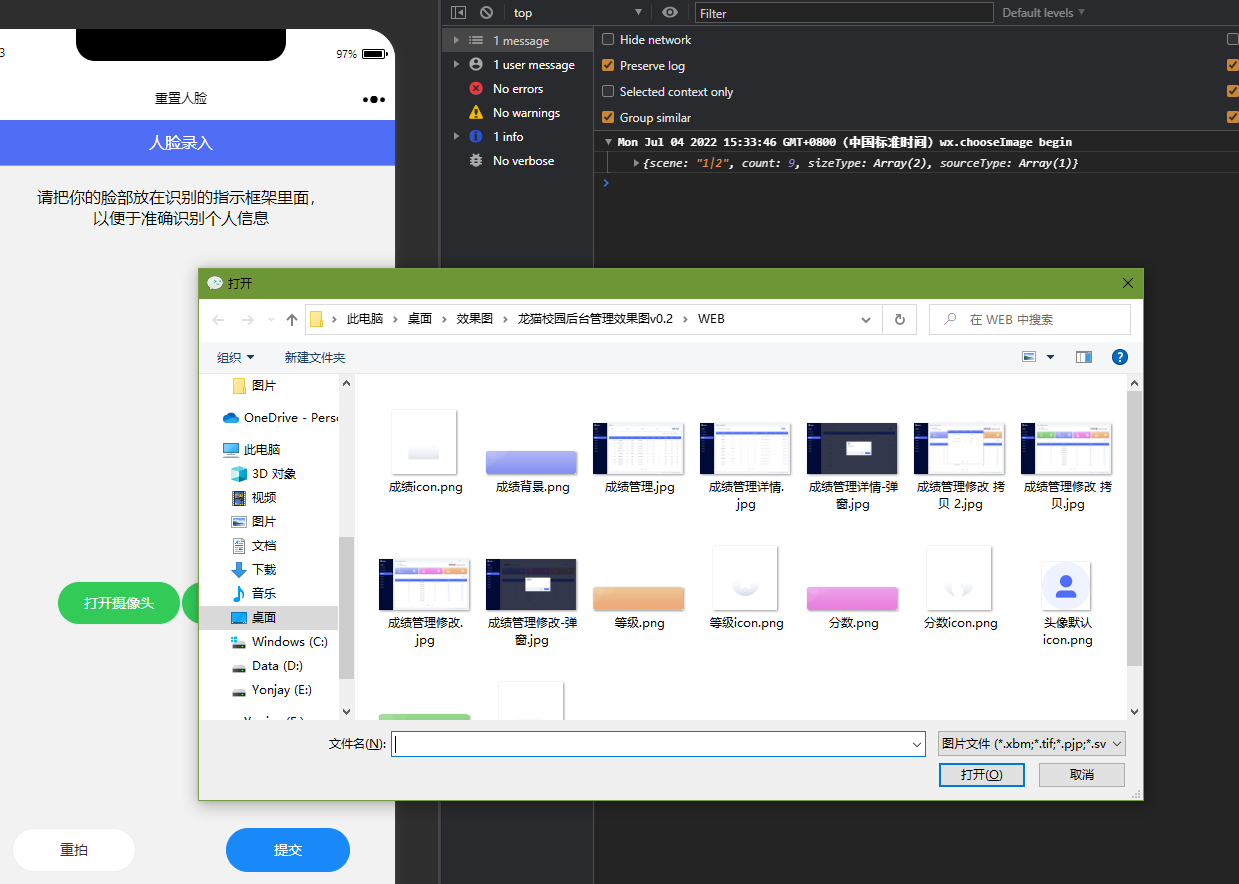This screenshot has height=884, width=1239.
Task: Click the help question-mark icon in dialog toolbar
Action: pyautogui.click(x=1119, y=357)
